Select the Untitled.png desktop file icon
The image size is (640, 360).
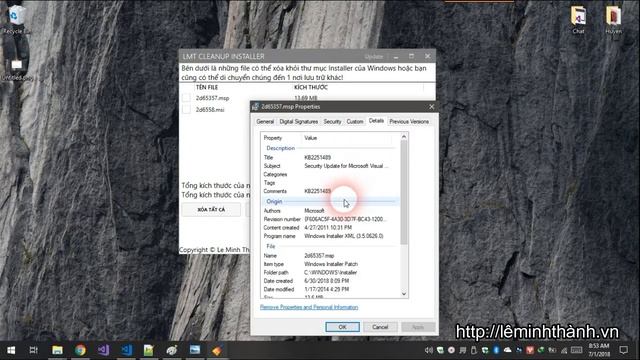17,68
